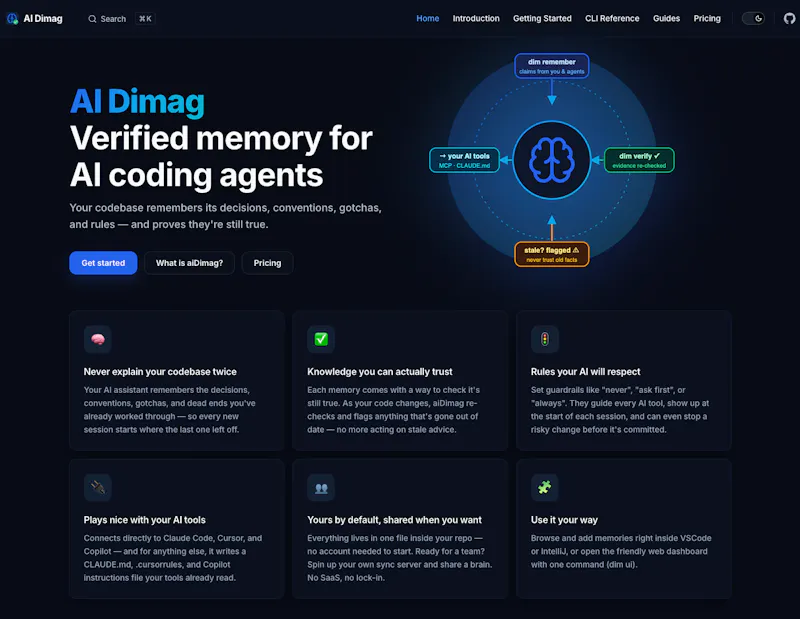Click the ⌘K shortcut badge
This screenshot has height=619, width=800.
(145, 19)
